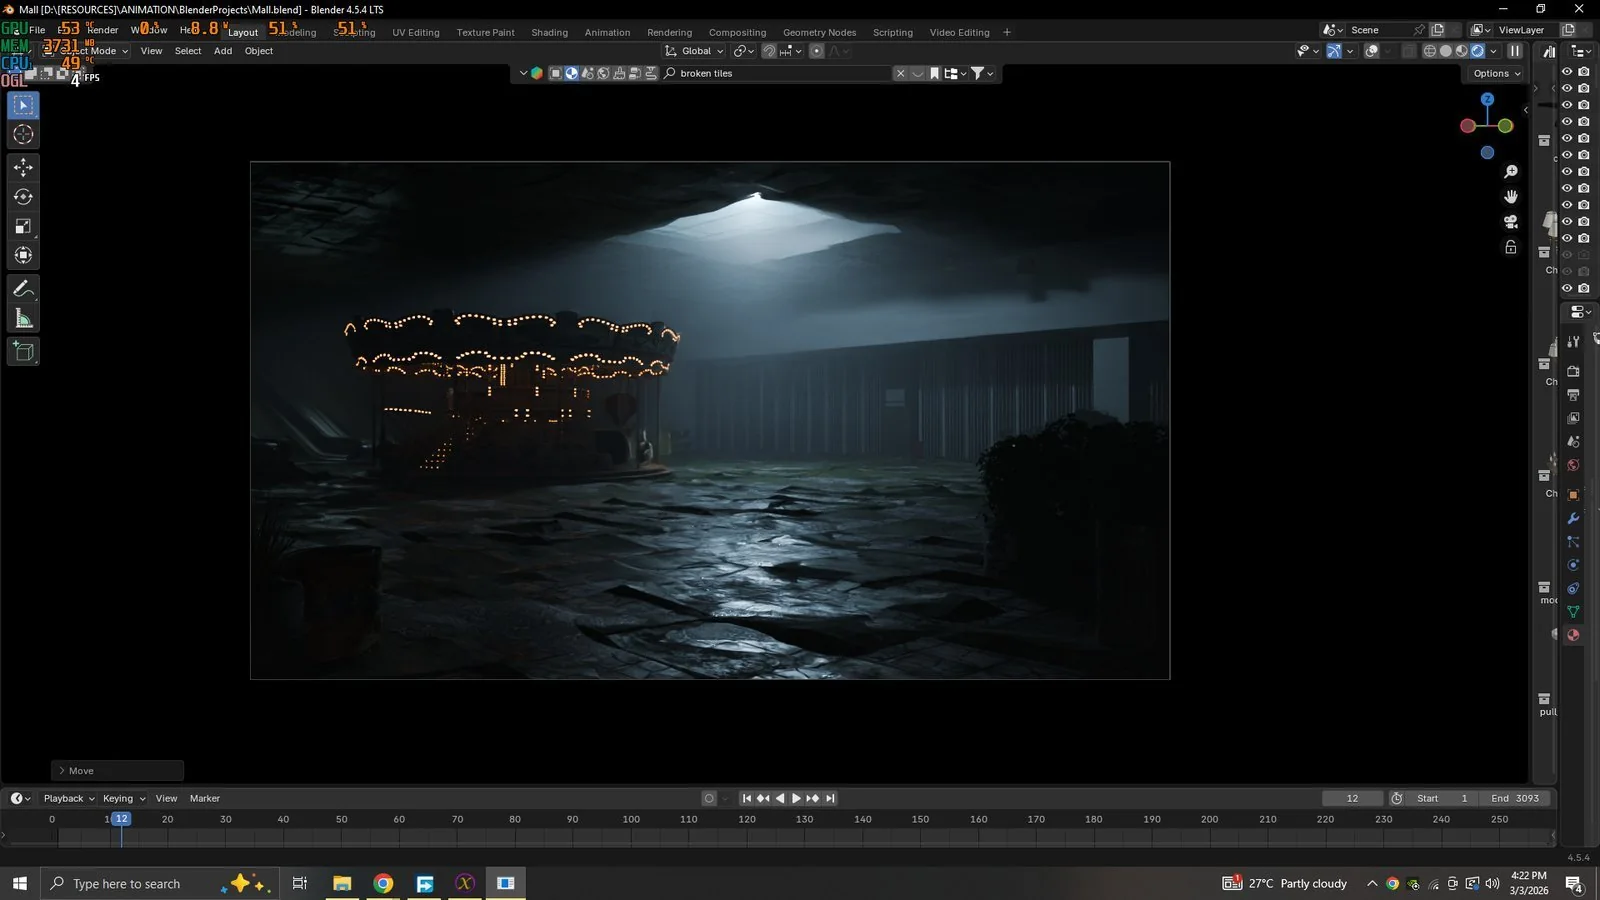
Task: Open viewport shading options dropdown
Action: click(x=1494, y=51)
